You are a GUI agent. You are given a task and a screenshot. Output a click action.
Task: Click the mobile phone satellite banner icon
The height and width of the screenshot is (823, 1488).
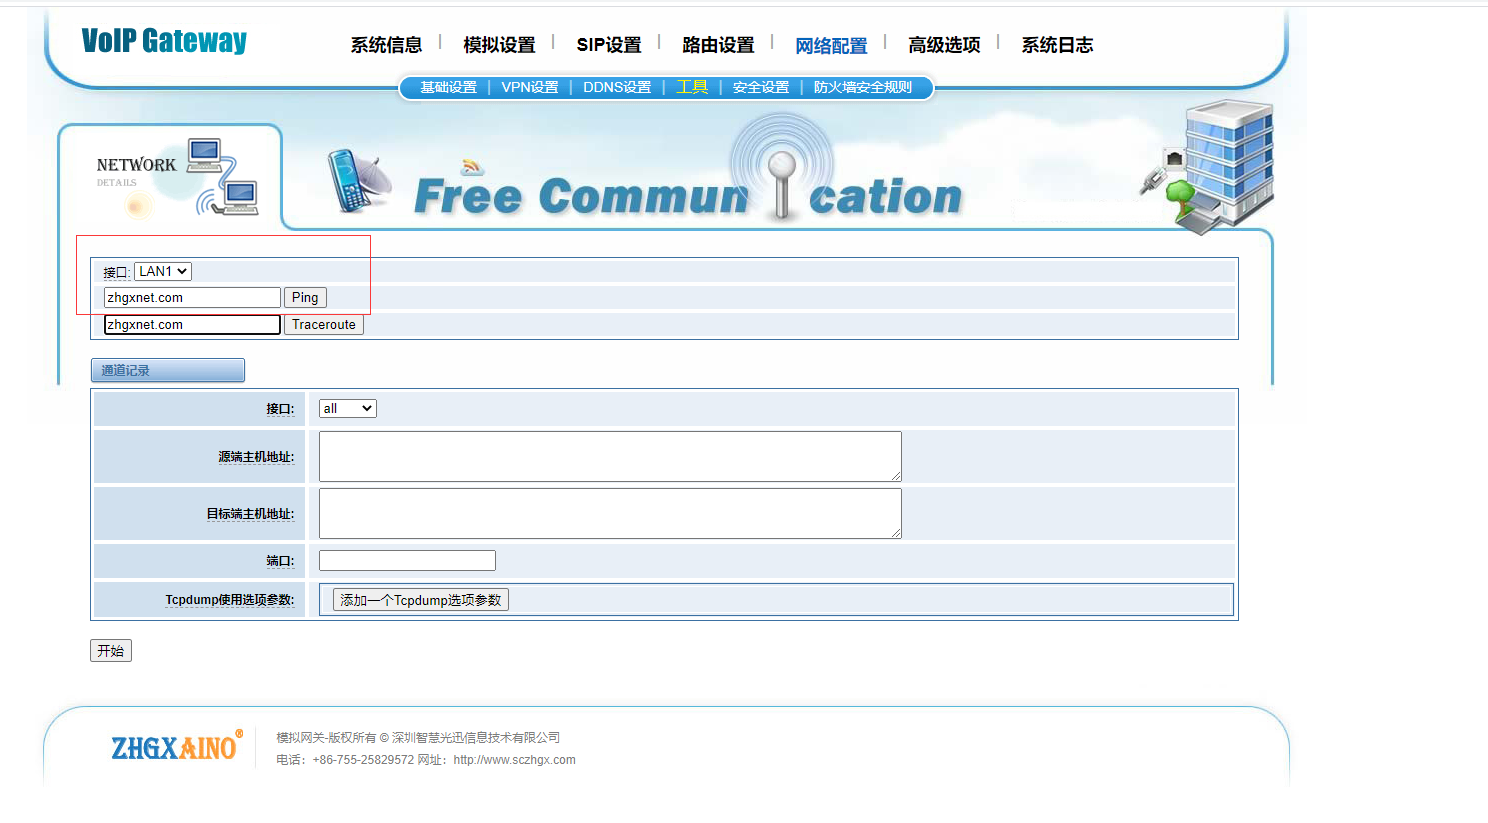click(357, 181)
